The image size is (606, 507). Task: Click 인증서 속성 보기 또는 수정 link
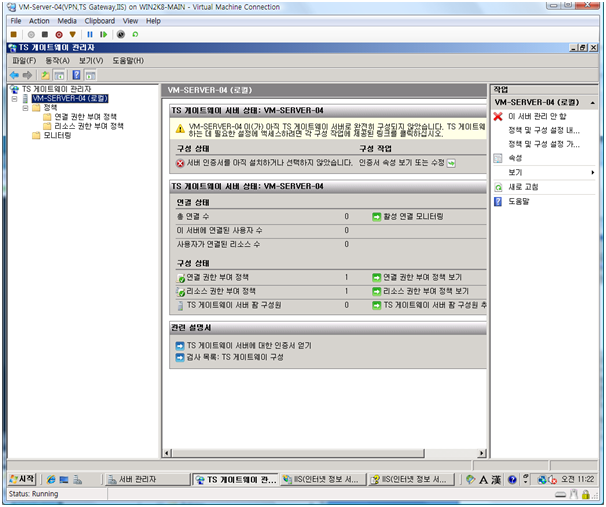click(402, 163)
